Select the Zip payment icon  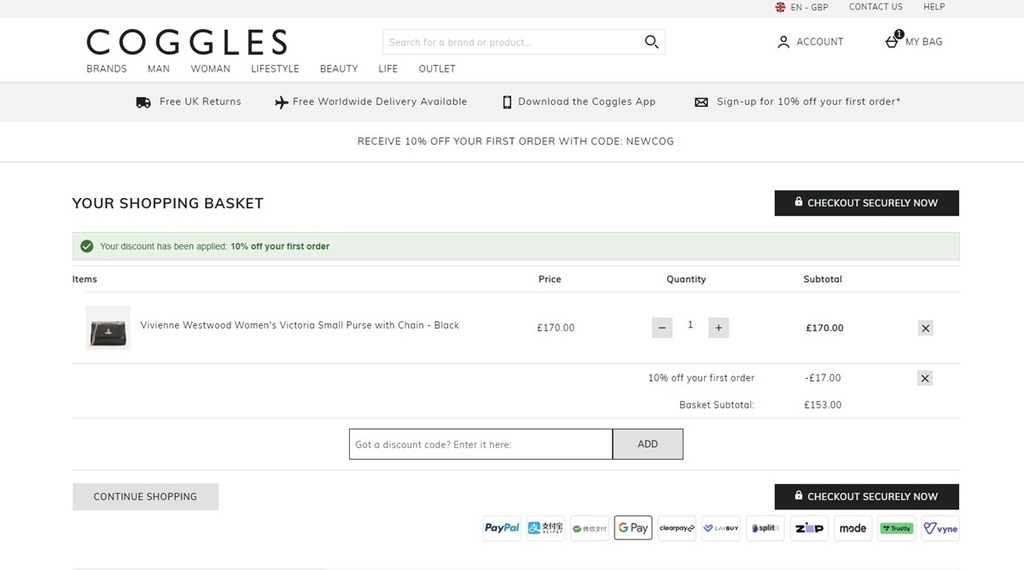808,528
